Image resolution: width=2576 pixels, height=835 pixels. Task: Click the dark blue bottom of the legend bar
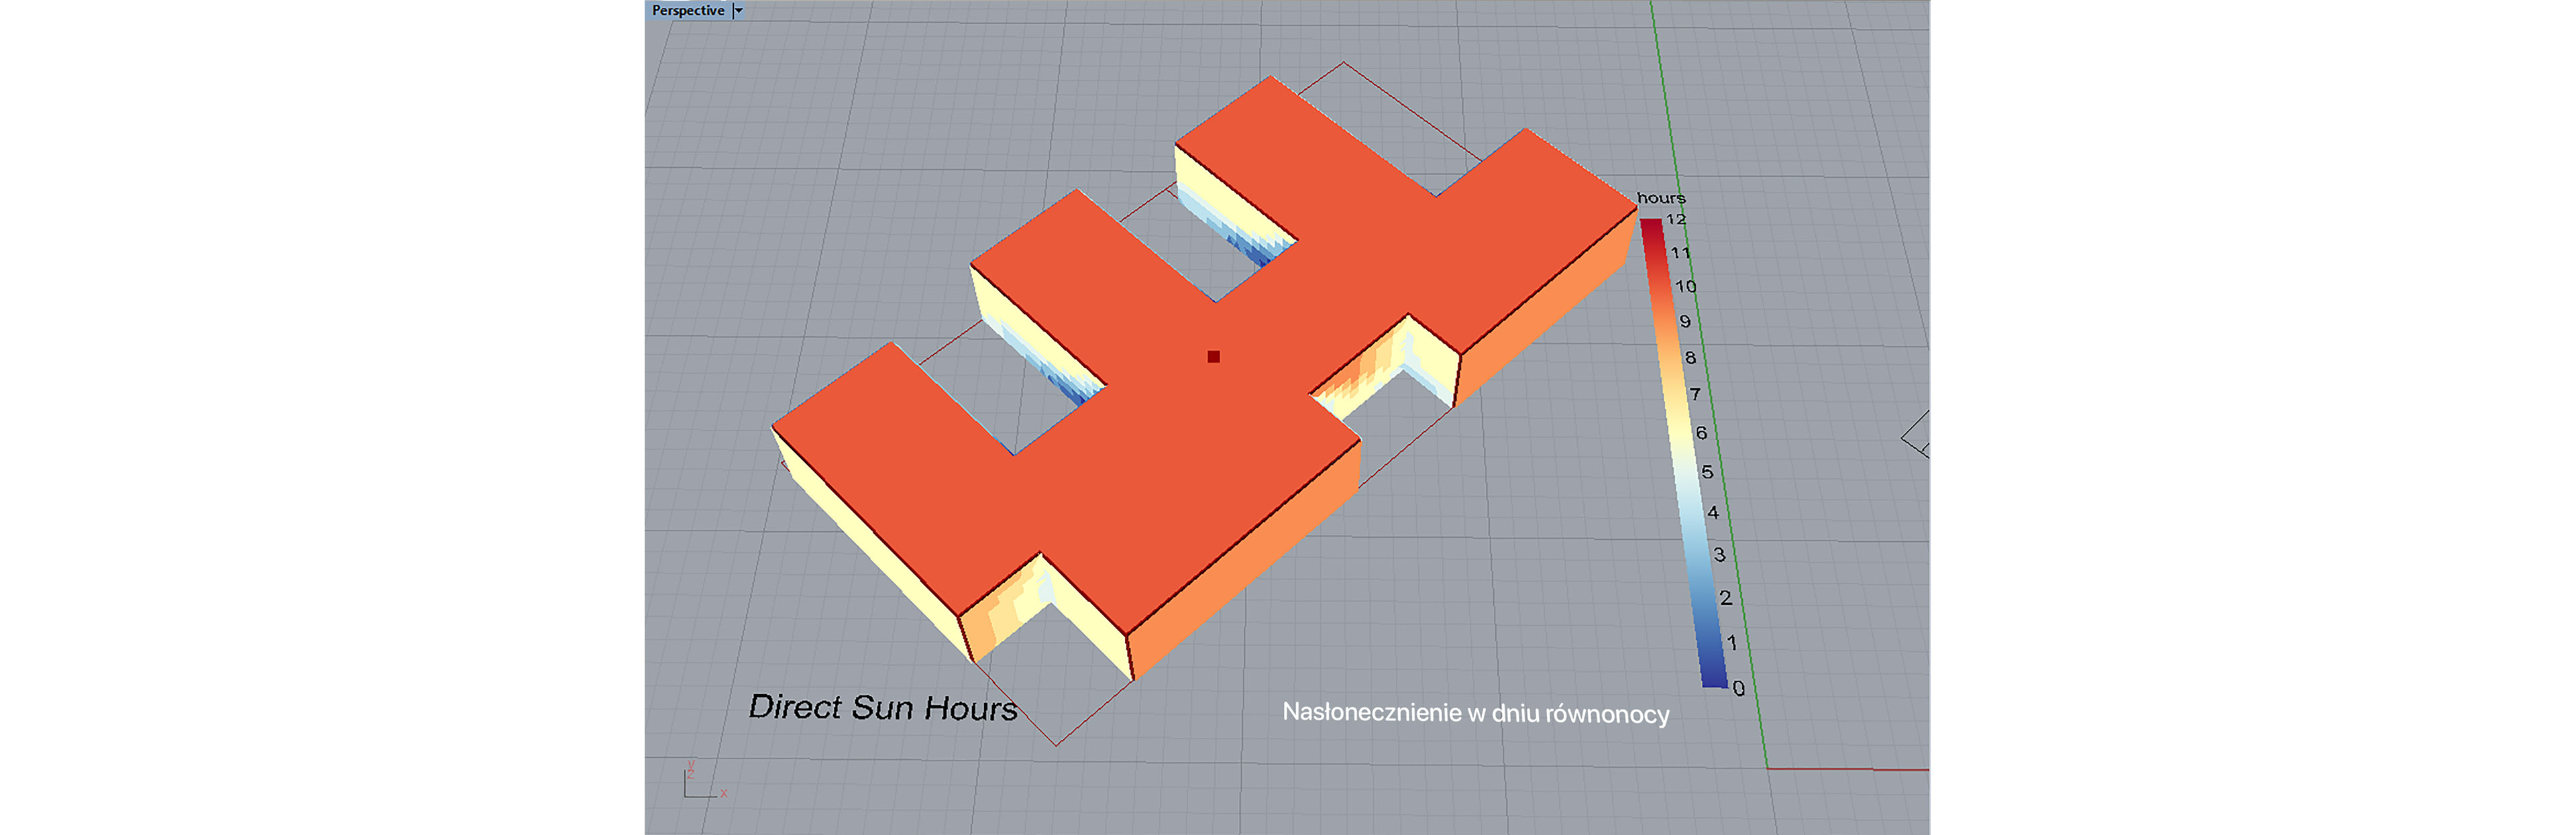pos(1714,680)
